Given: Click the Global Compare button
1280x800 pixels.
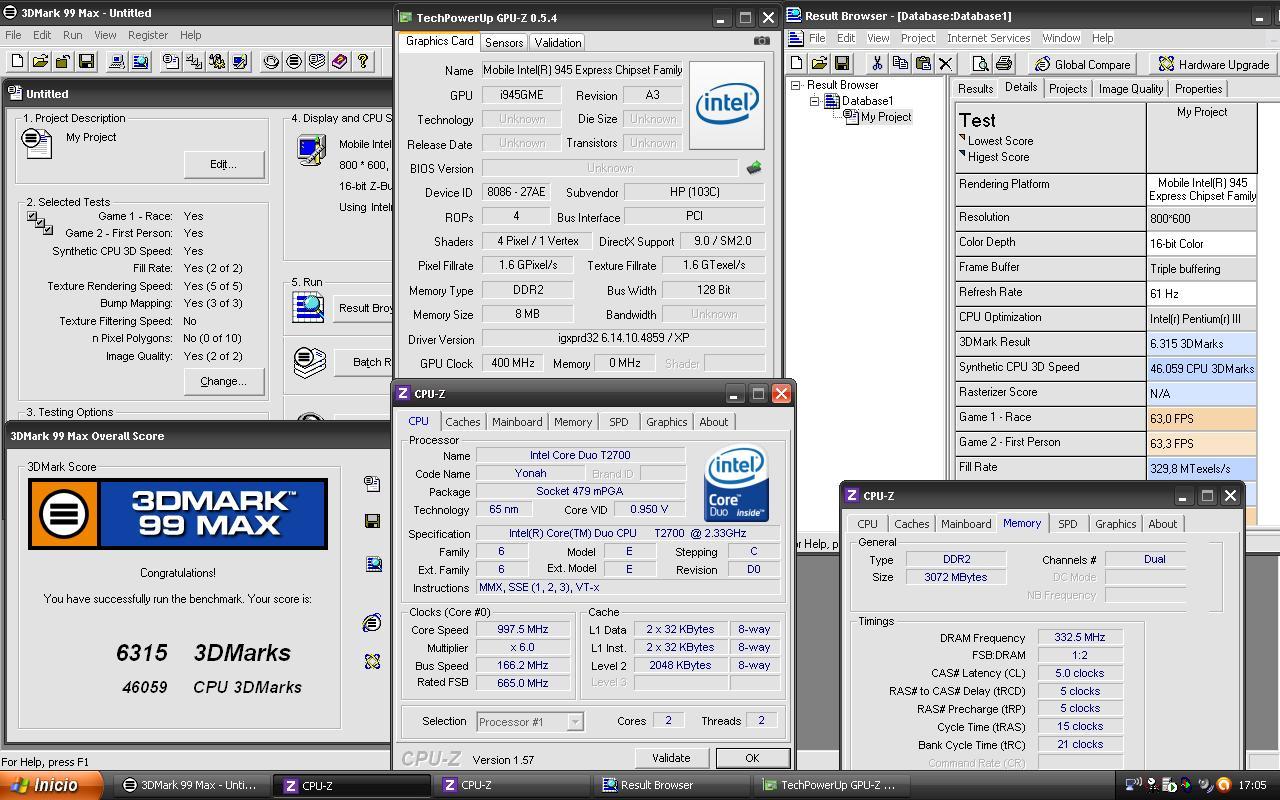Looking at the screenshot, I should click(x=1083, y=64).
